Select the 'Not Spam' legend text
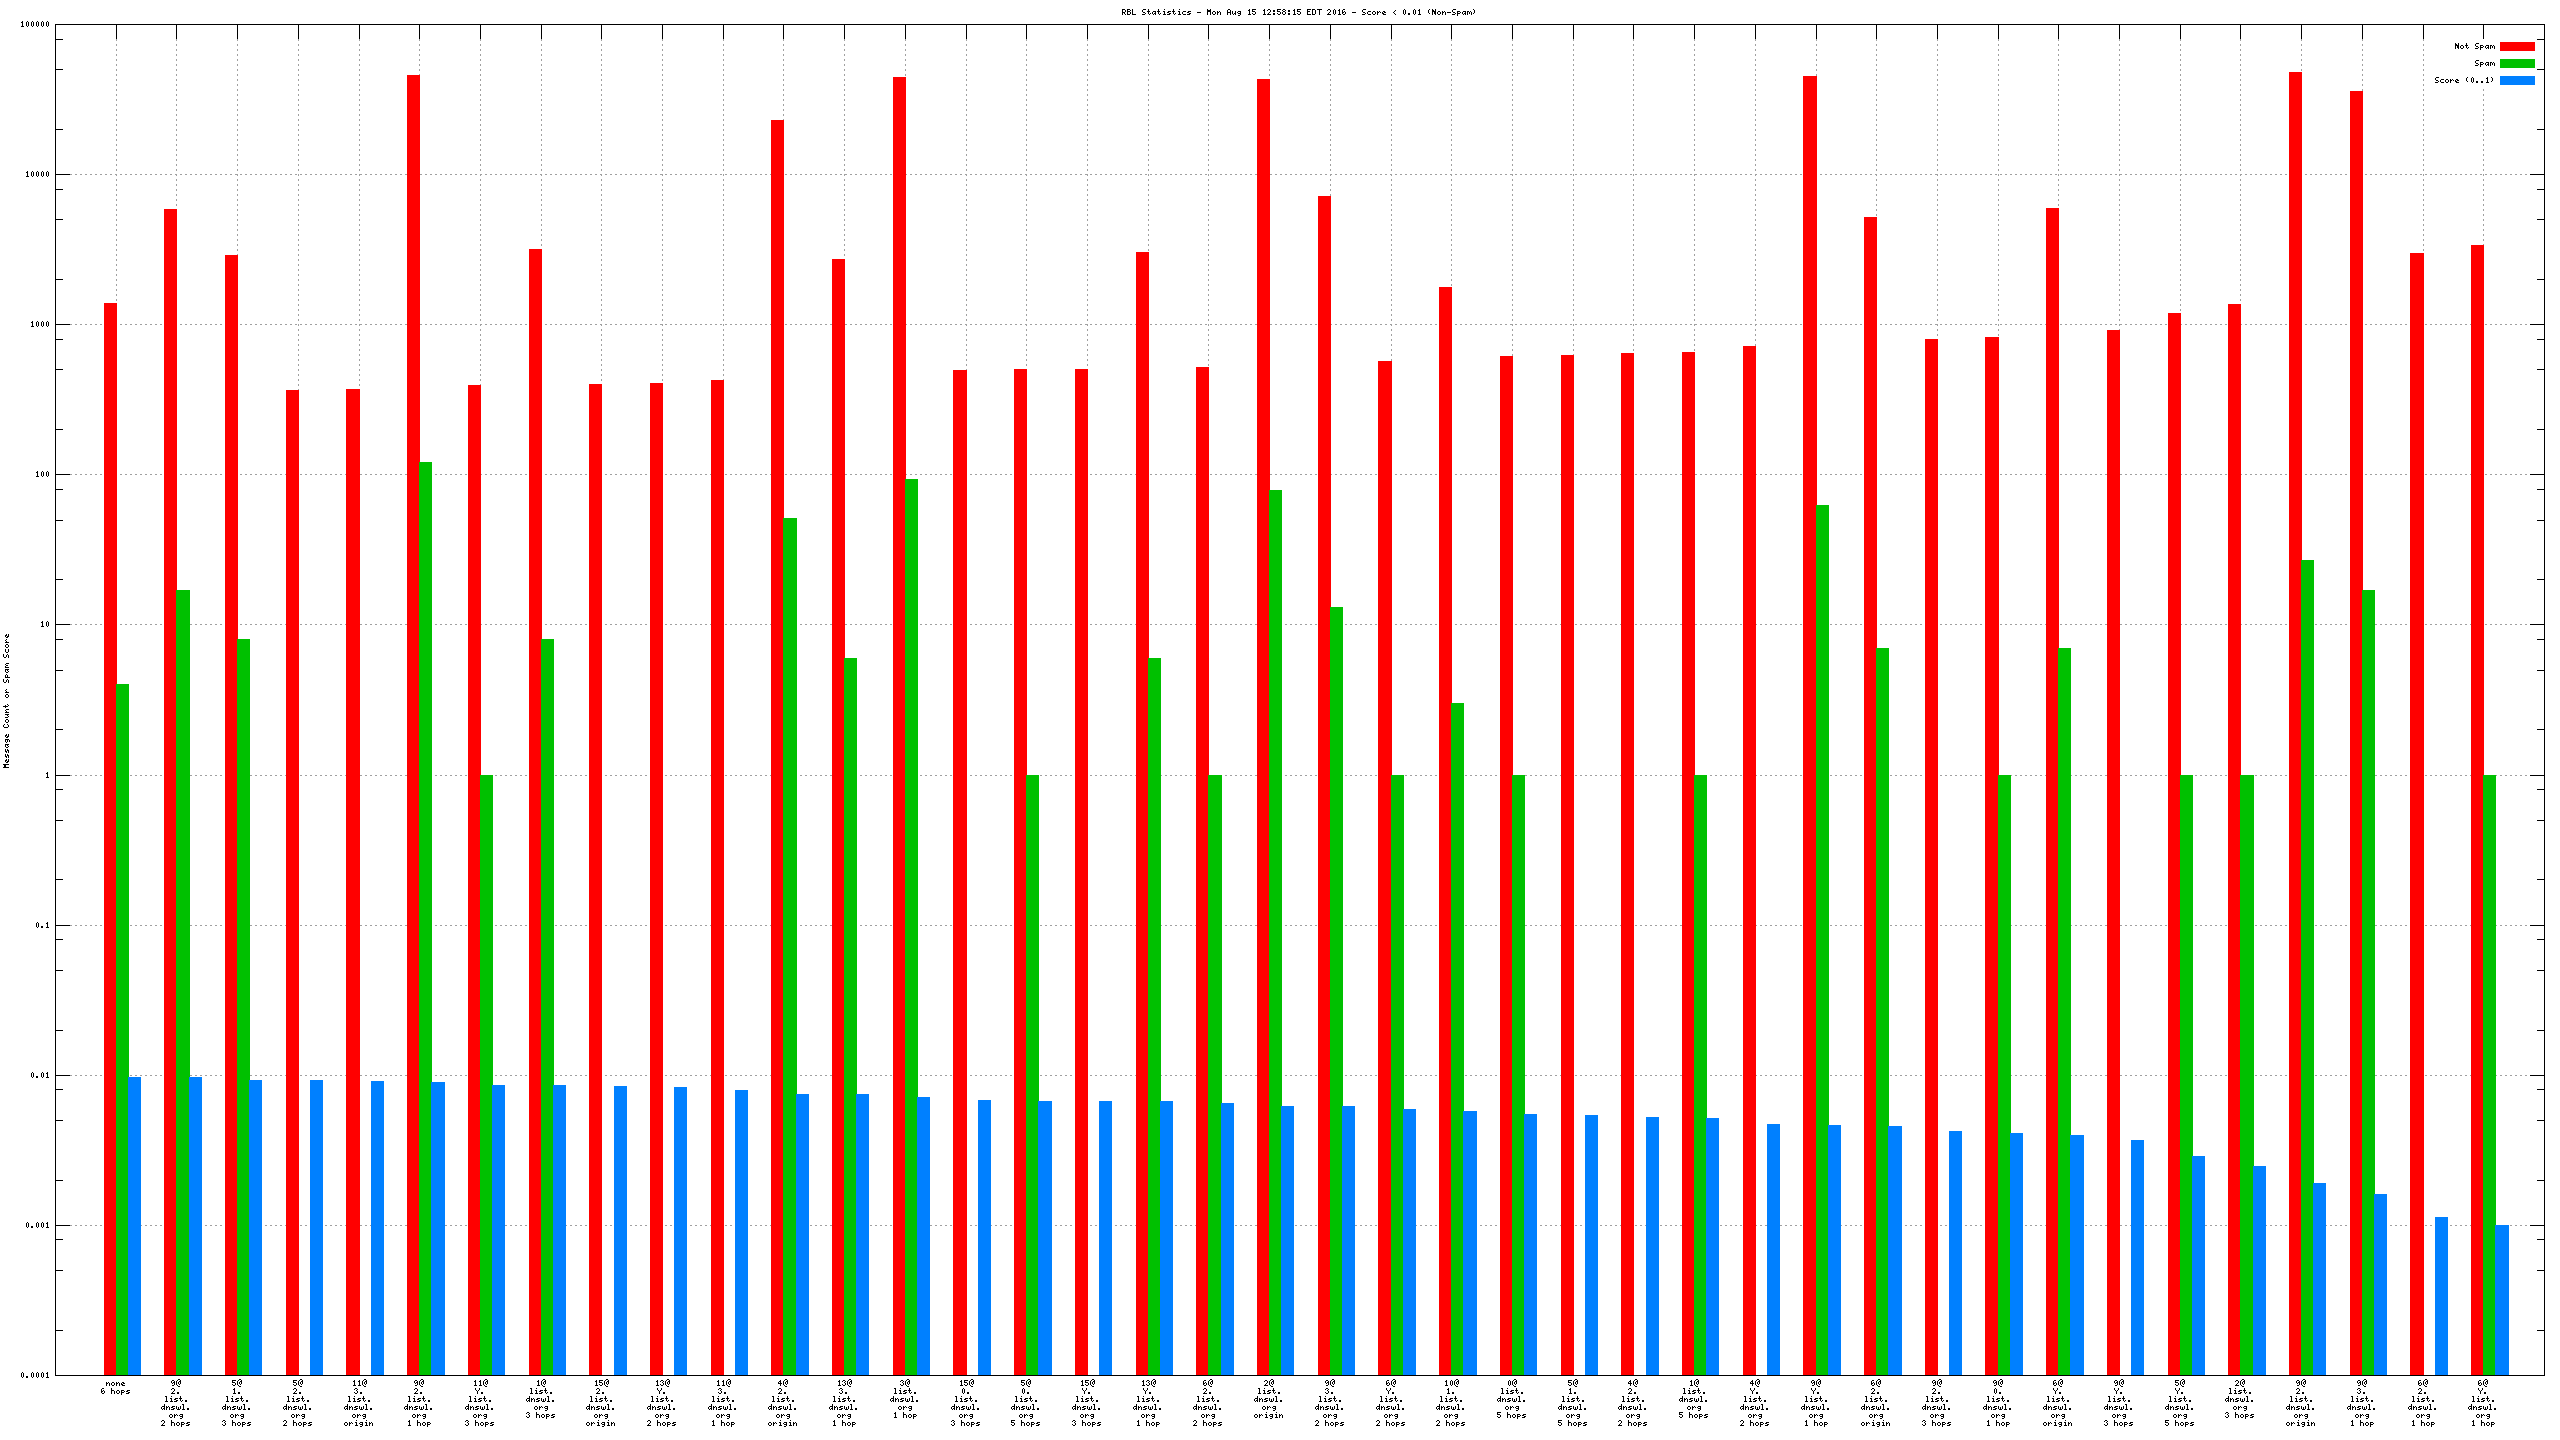This screenshot has width=2560, height=1440. pos(2474,46)
